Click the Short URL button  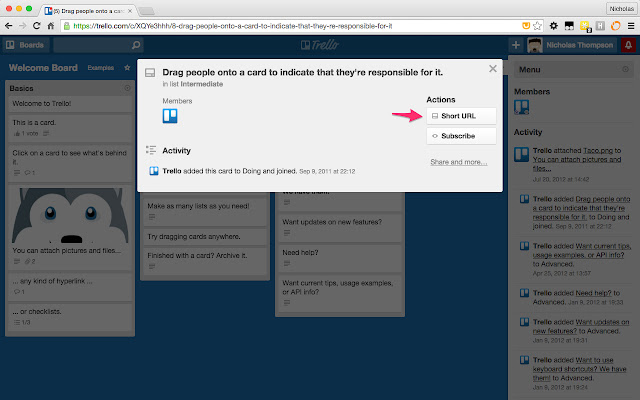click(x=461, y=116)
